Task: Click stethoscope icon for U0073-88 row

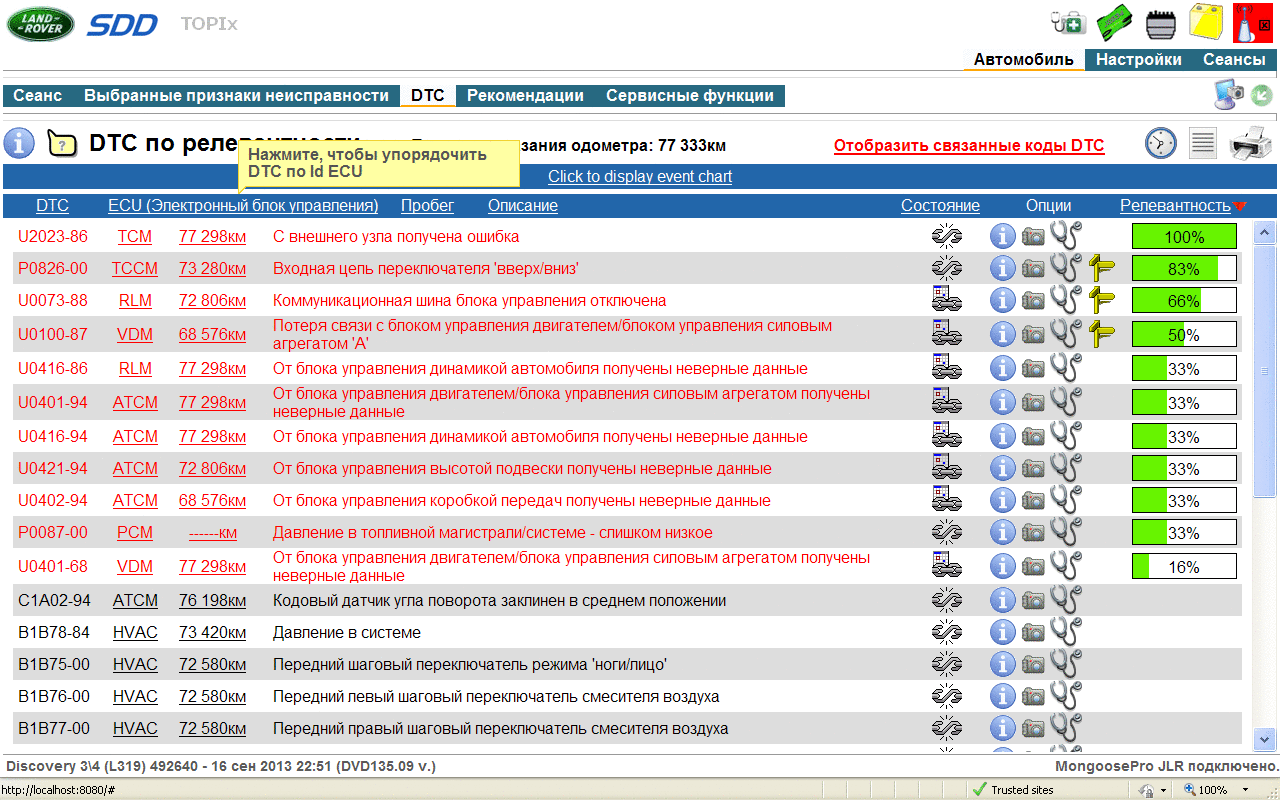Action: 1066,300
